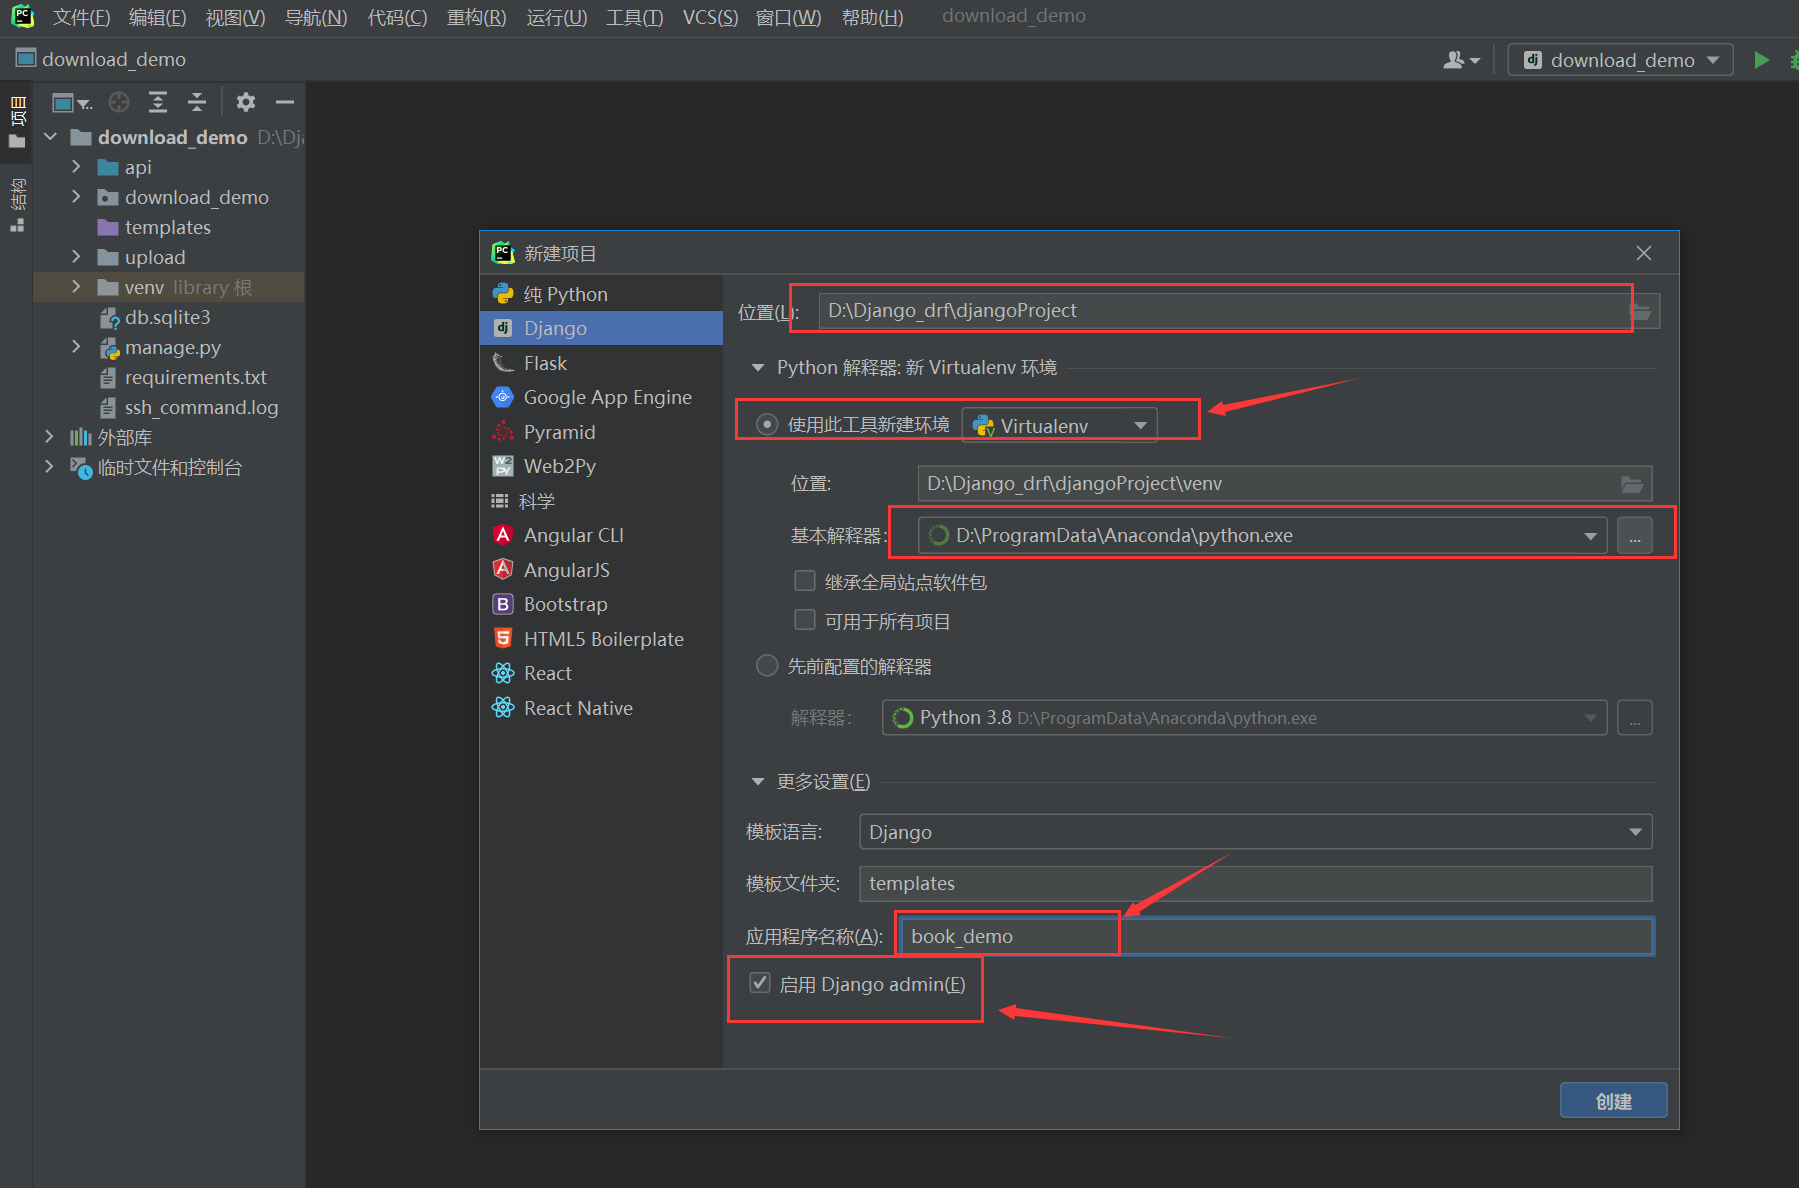Click the 结构 side tool window tab
Image resolution: width=1799 pixels, height=1188 pixels.
(17, 205)
